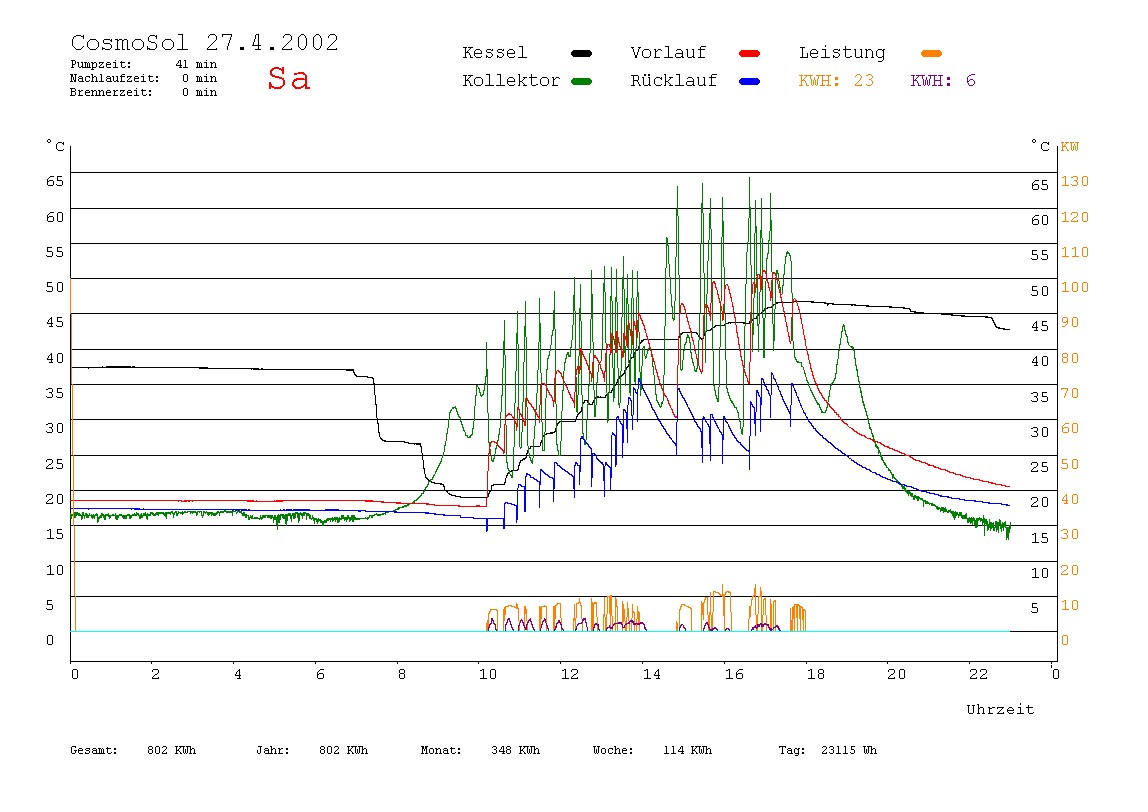Click the 'Gesamt:' label

pos(94,750)
